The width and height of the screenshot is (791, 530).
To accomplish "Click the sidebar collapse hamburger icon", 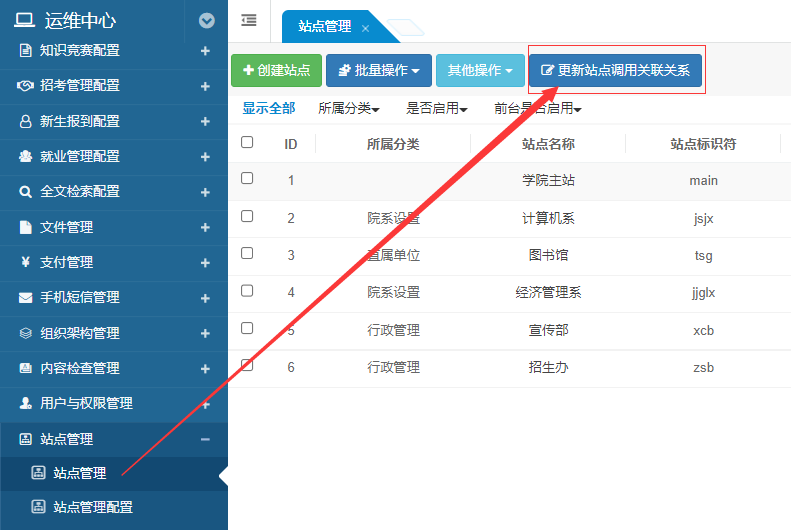I will click(x=249, y=20).
